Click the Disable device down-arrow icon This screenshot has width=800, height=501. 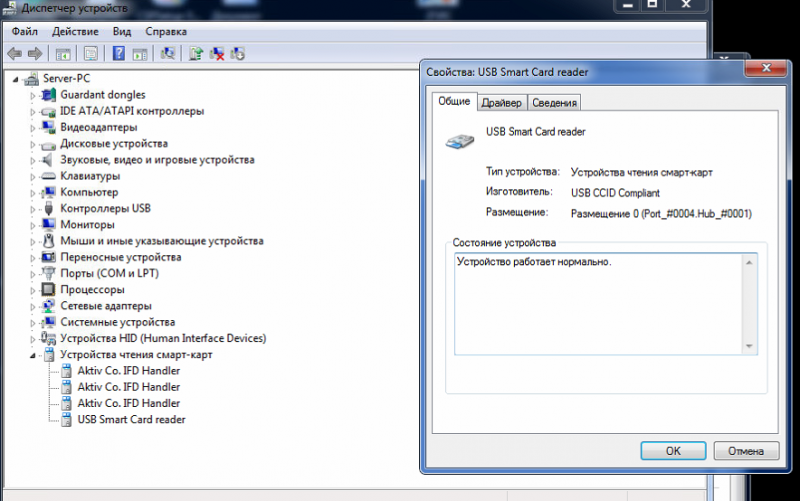[x=238, y=53]
